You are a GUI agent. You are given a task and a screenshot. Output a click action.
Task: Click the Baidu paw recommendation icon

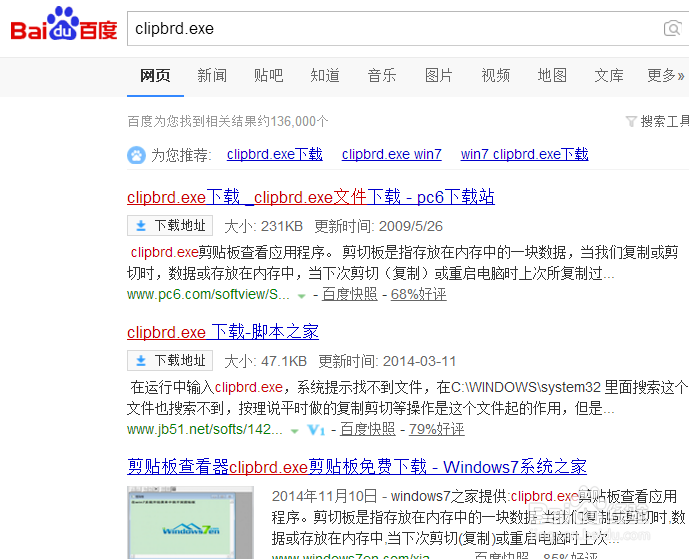pyautogui.click(x=136, y=155)
